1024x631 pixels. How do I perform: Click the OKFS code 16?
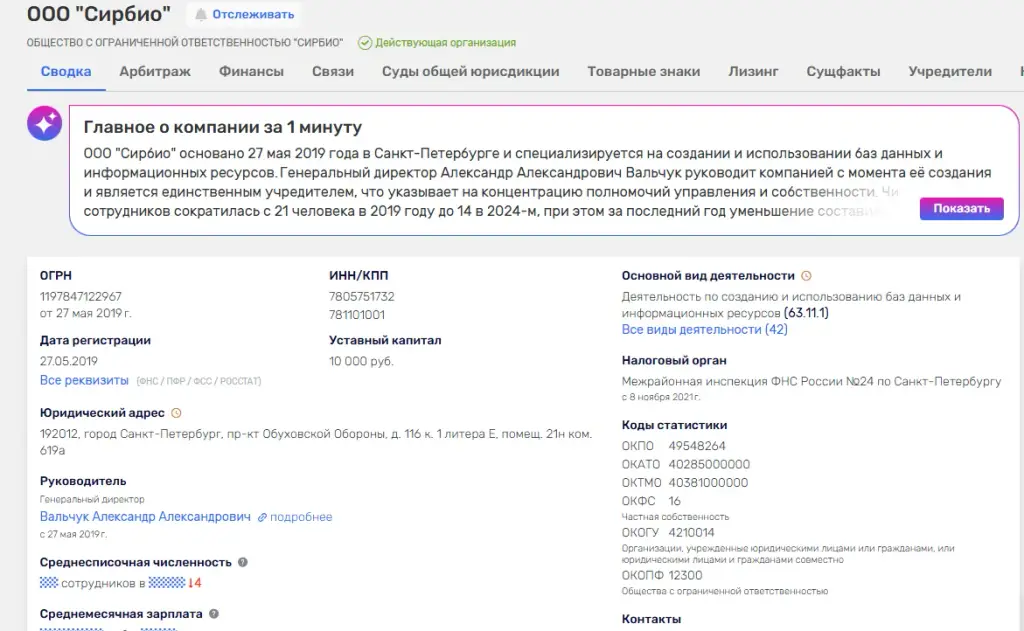675,501
